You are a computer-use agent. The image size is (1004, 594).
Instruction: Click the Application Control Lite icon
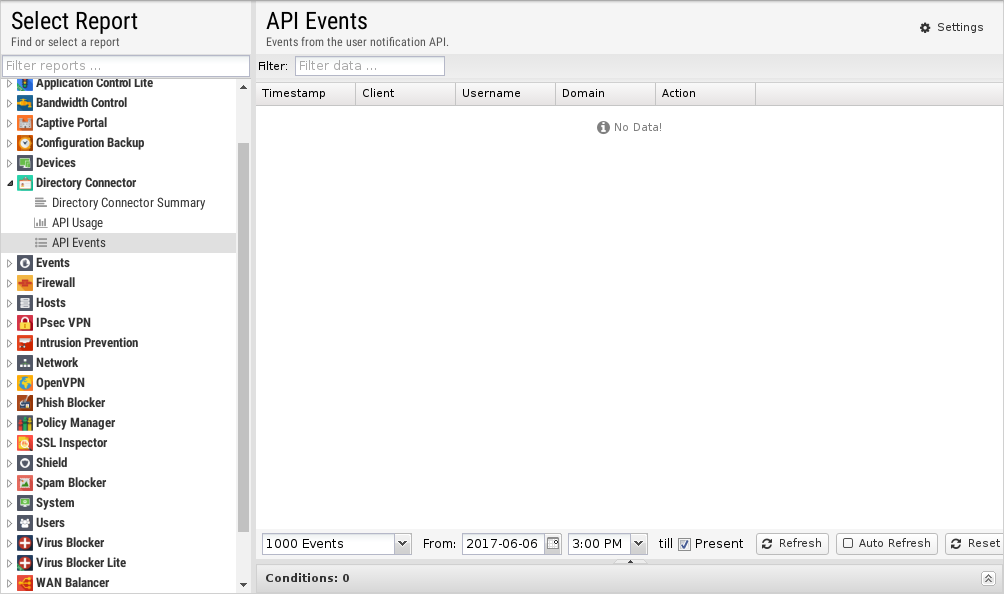(24, 84)
